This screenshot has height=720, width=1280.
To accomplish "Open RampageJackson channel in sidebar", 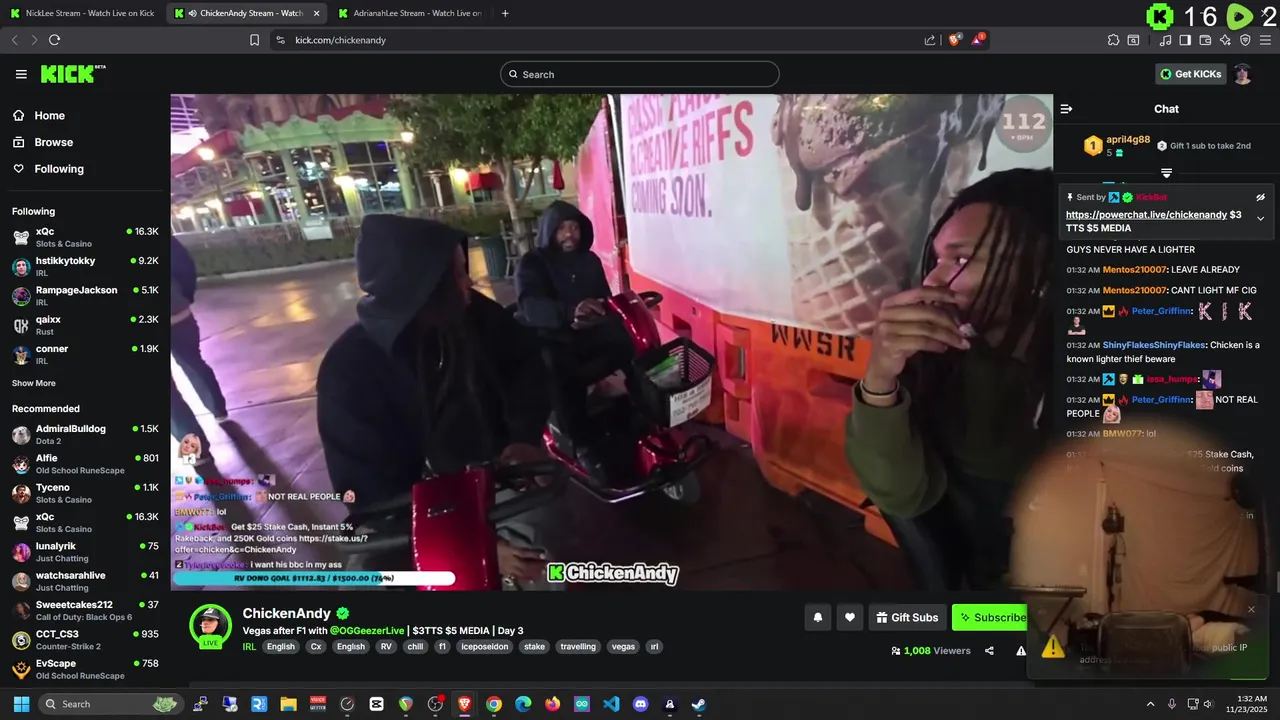I will [x=85, y=295].
